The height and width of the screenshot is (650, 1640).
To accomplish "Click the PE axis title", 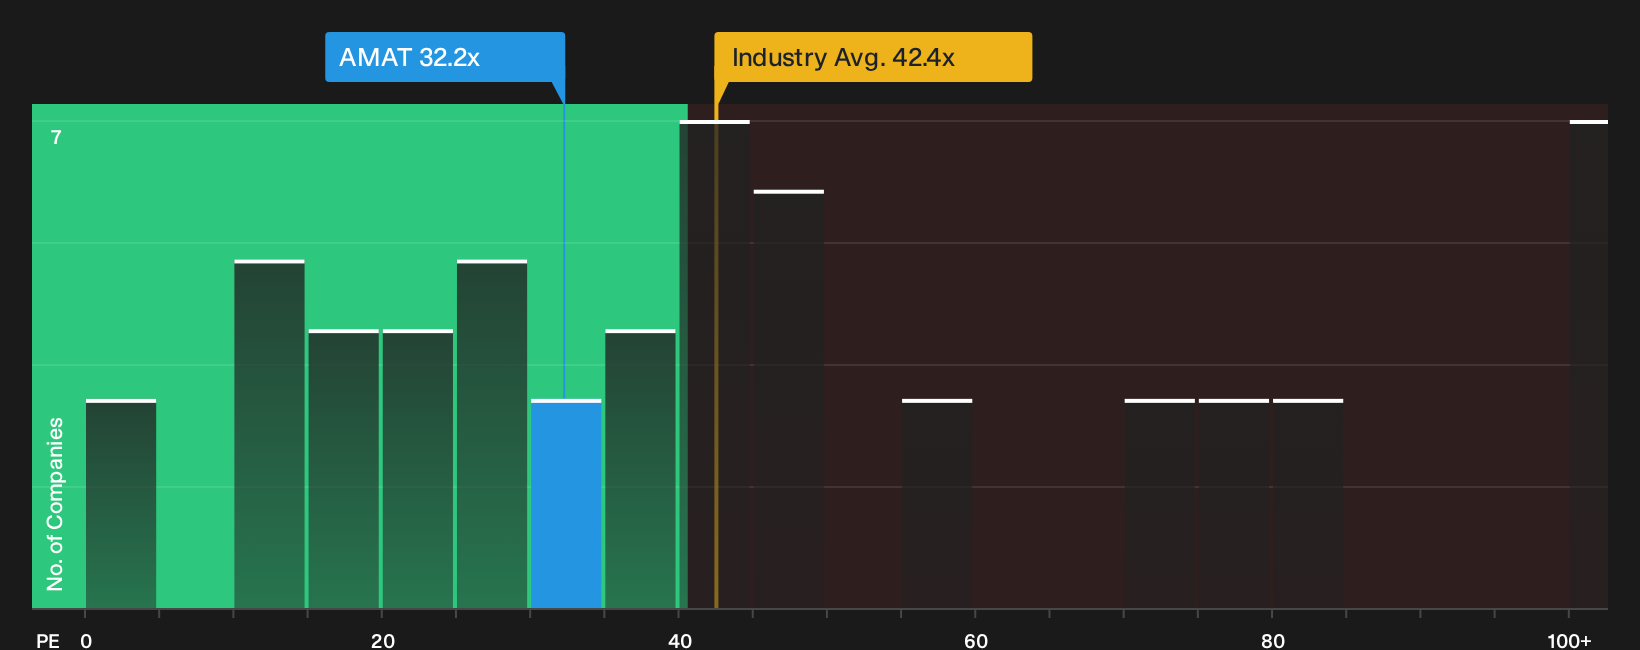I will [48, 641].
